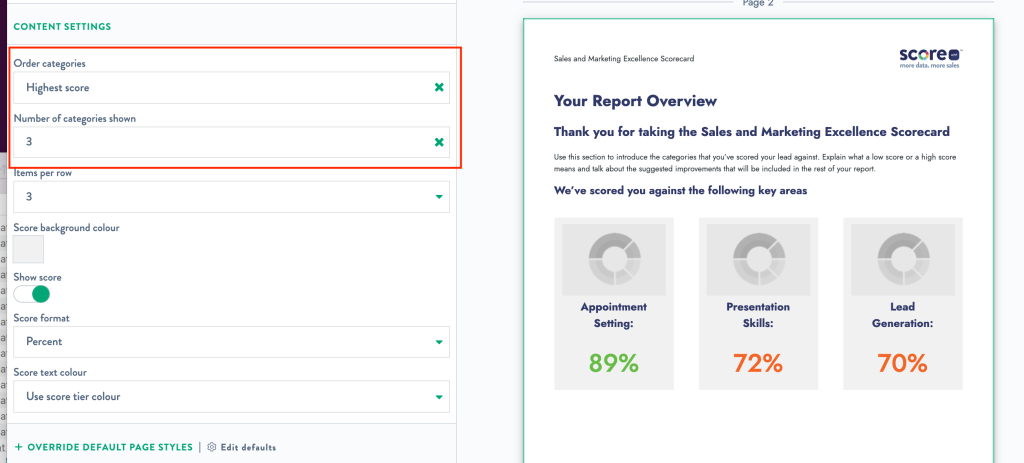Clear the Order categories selection with green X
1024x463 pixels.
pos(439,88)
